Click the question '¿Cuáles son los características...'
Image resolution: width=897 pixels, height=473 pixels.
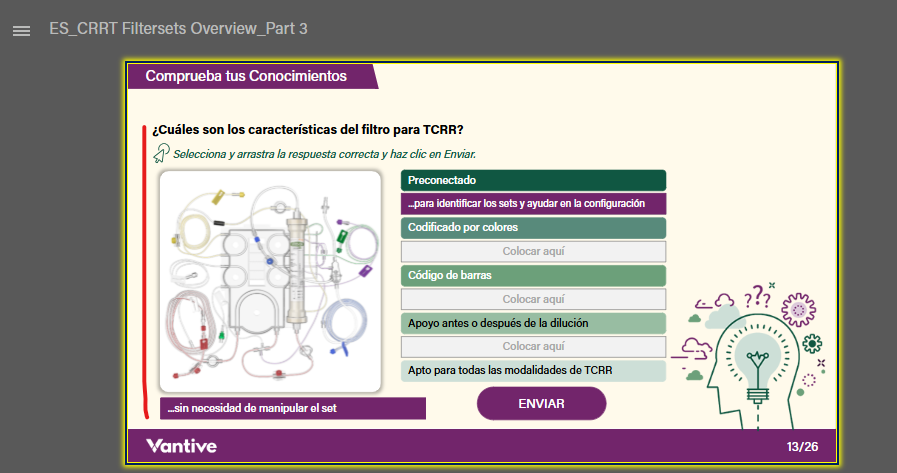point(308,130)
